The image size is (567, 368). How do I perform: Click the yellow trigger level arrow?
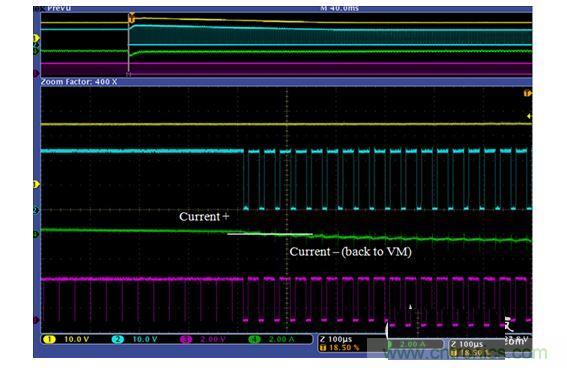529,116
